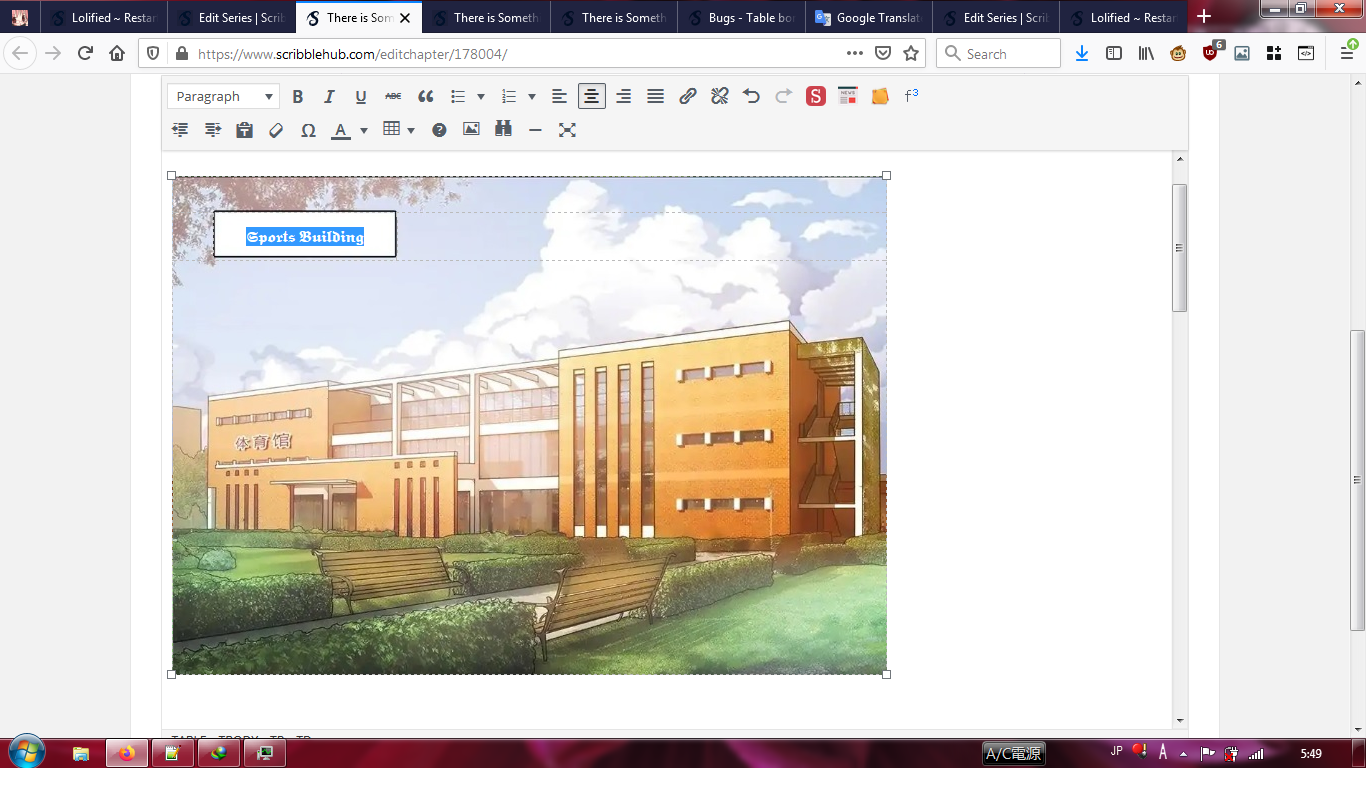Toggle the blockquote style

pos(426,95)
